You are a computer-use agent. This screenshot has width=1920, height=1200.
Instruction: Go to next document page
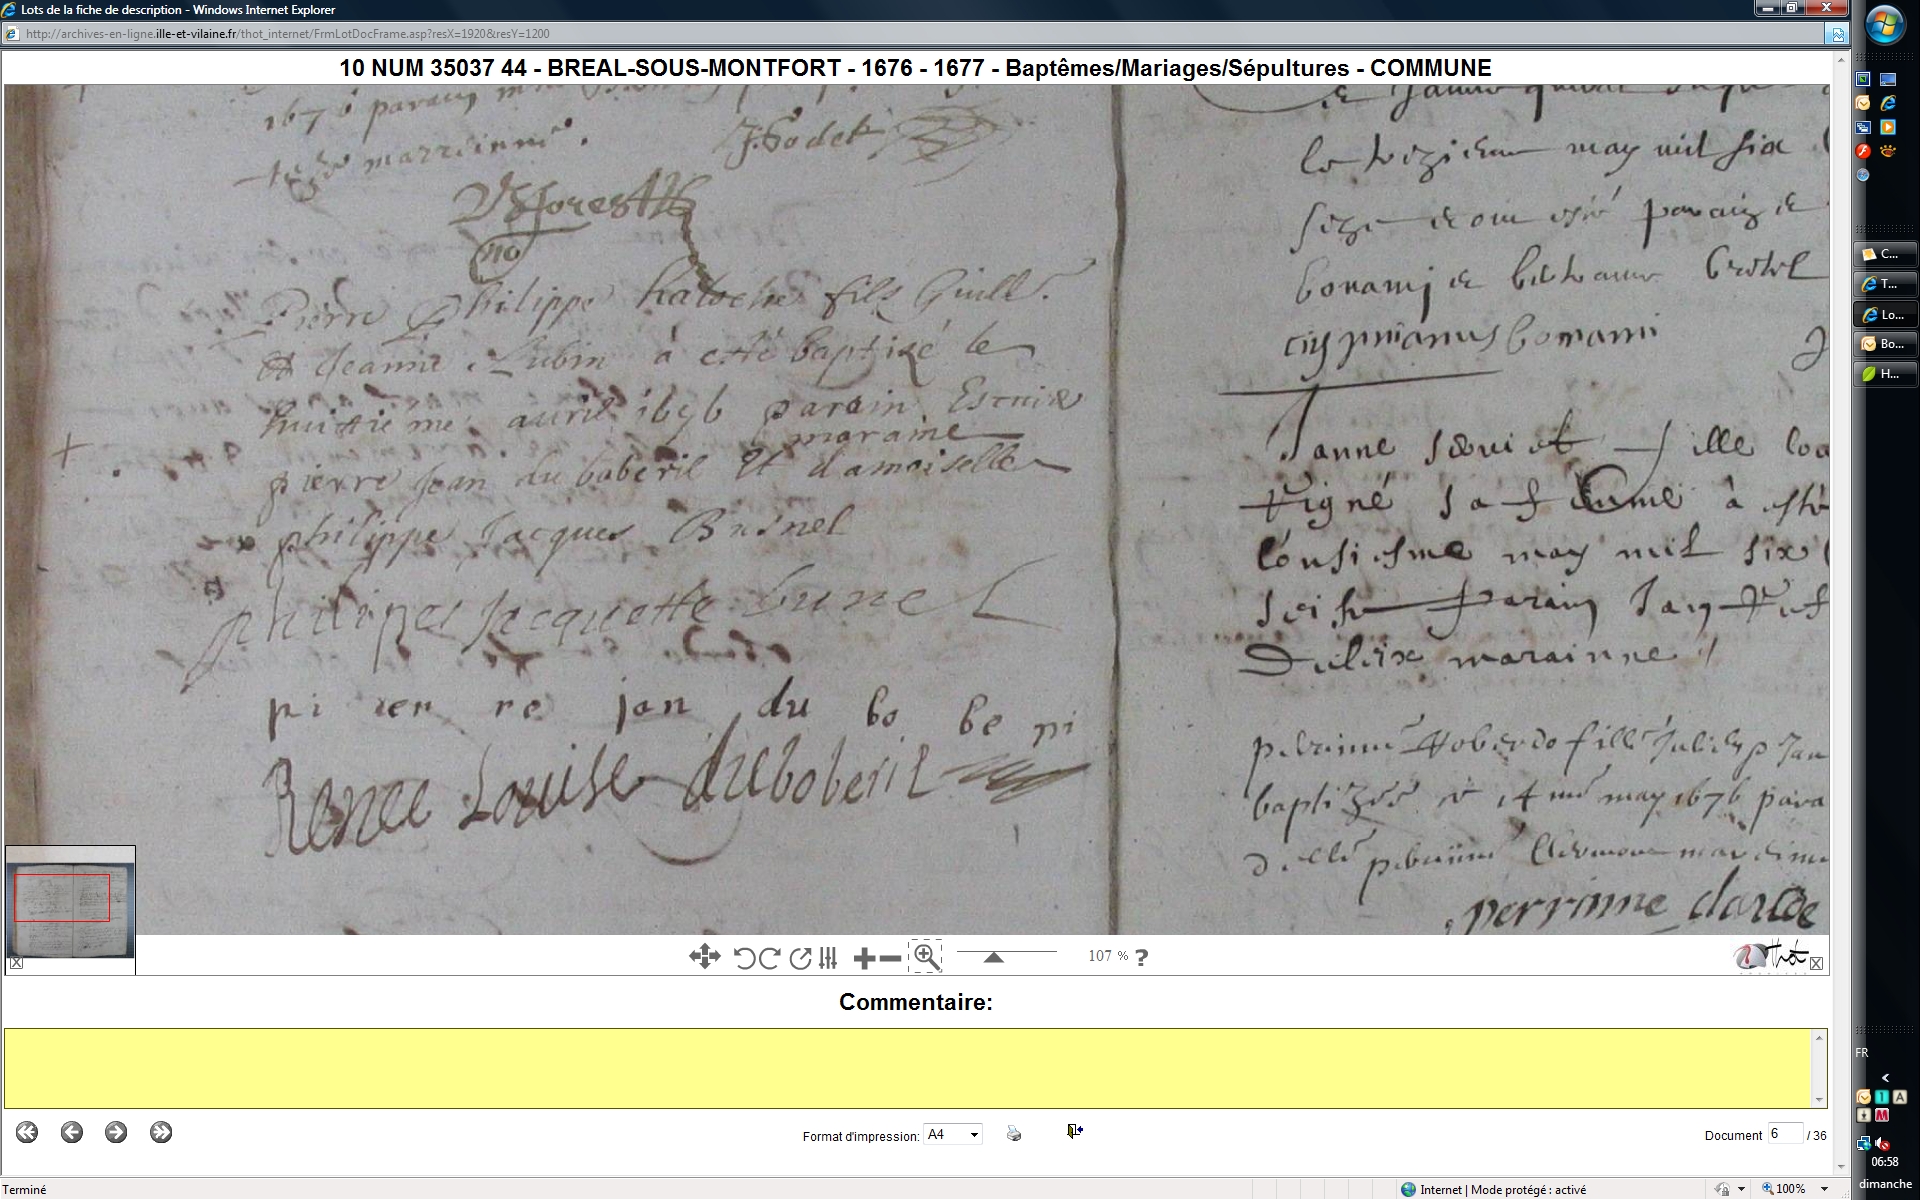(x=116, y=1132)
